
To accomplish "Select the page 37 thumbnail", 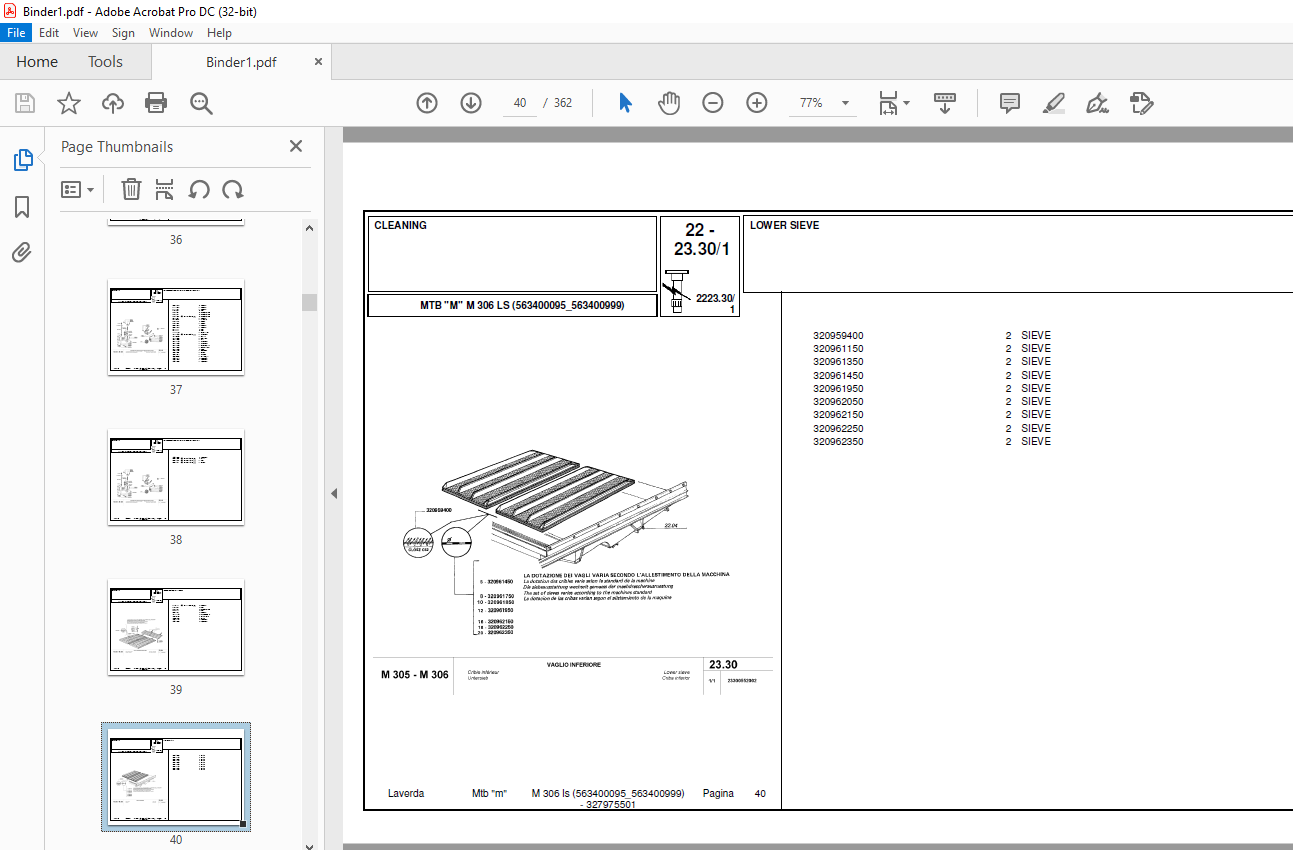I will click(x=176, y=327).
